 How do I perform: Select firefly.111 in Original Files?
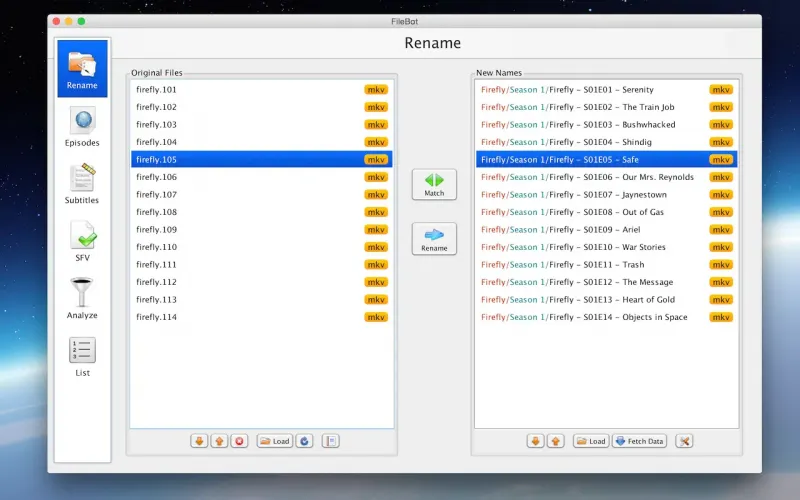[262, 264]
